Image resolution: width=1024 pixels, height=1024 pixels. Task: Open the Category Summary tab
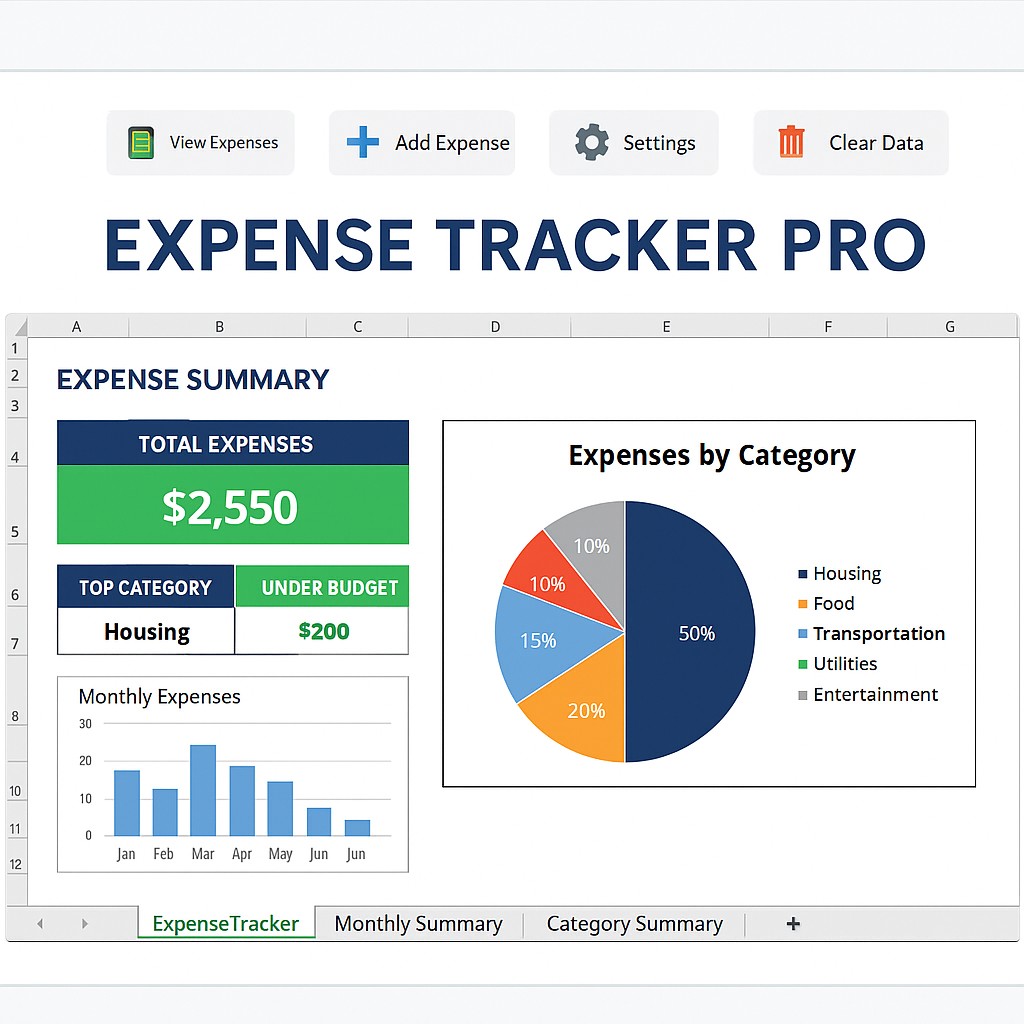pos(633,923)
